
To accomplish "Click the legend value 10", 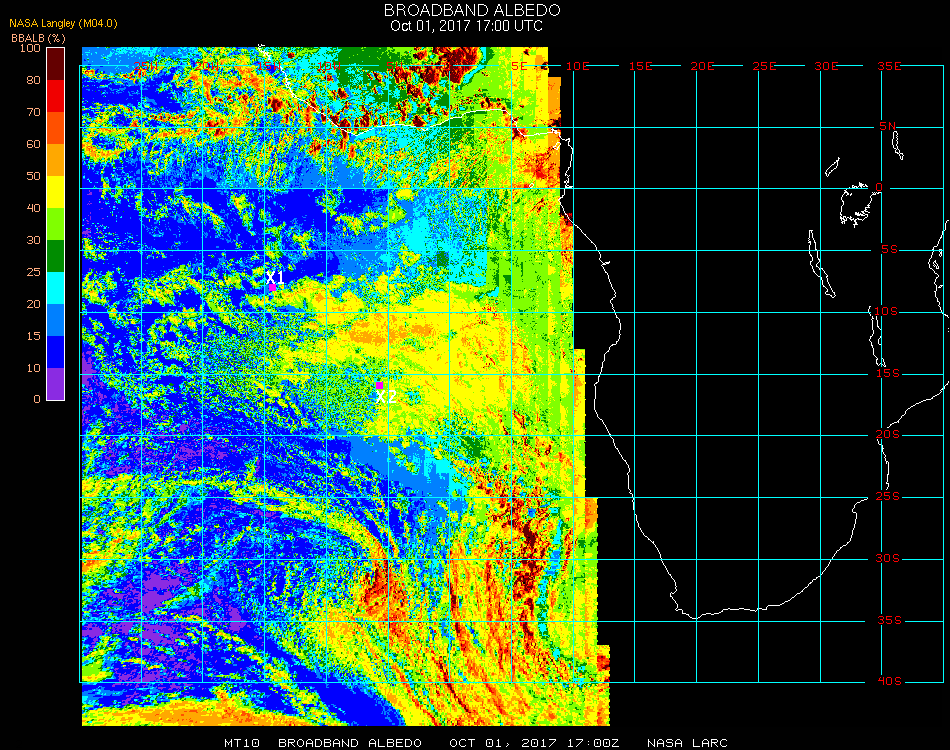I will pos(33,368).
